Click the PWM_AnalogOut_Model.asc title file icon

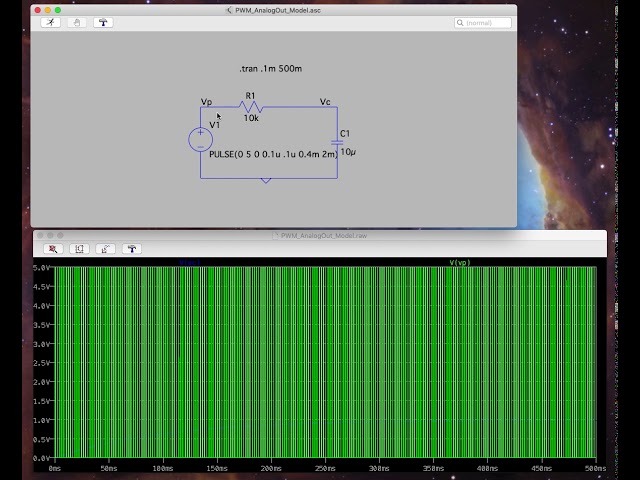pyautogui.click(x=229, y=10)
